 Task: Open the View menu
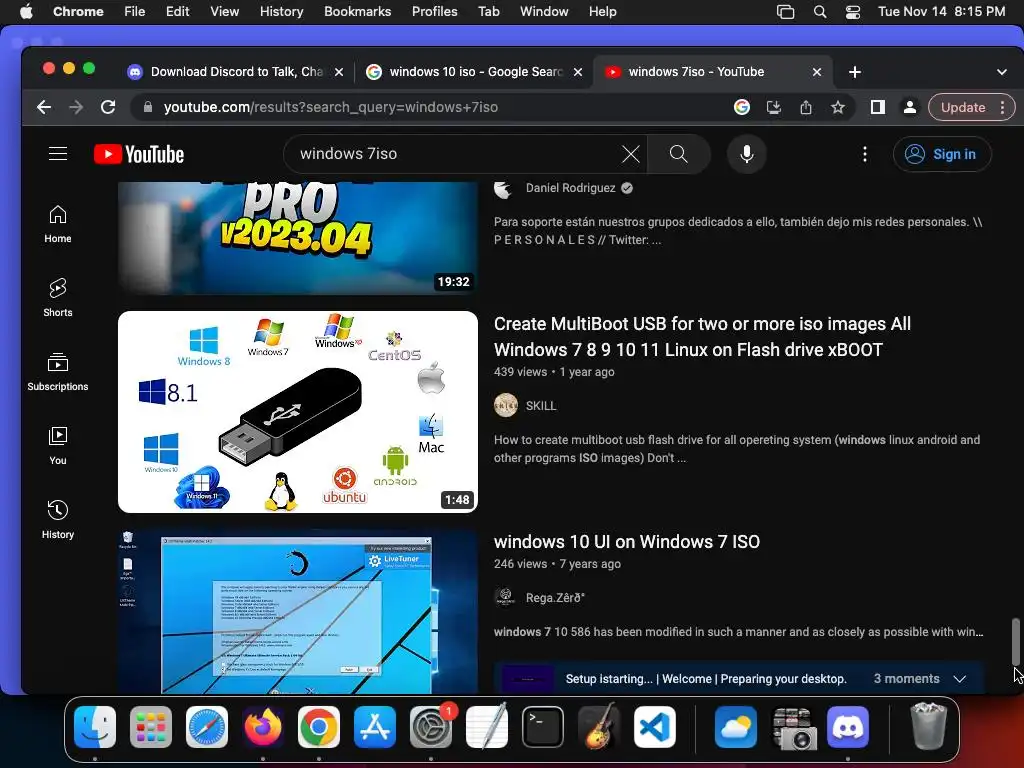(x=224, y=12)
